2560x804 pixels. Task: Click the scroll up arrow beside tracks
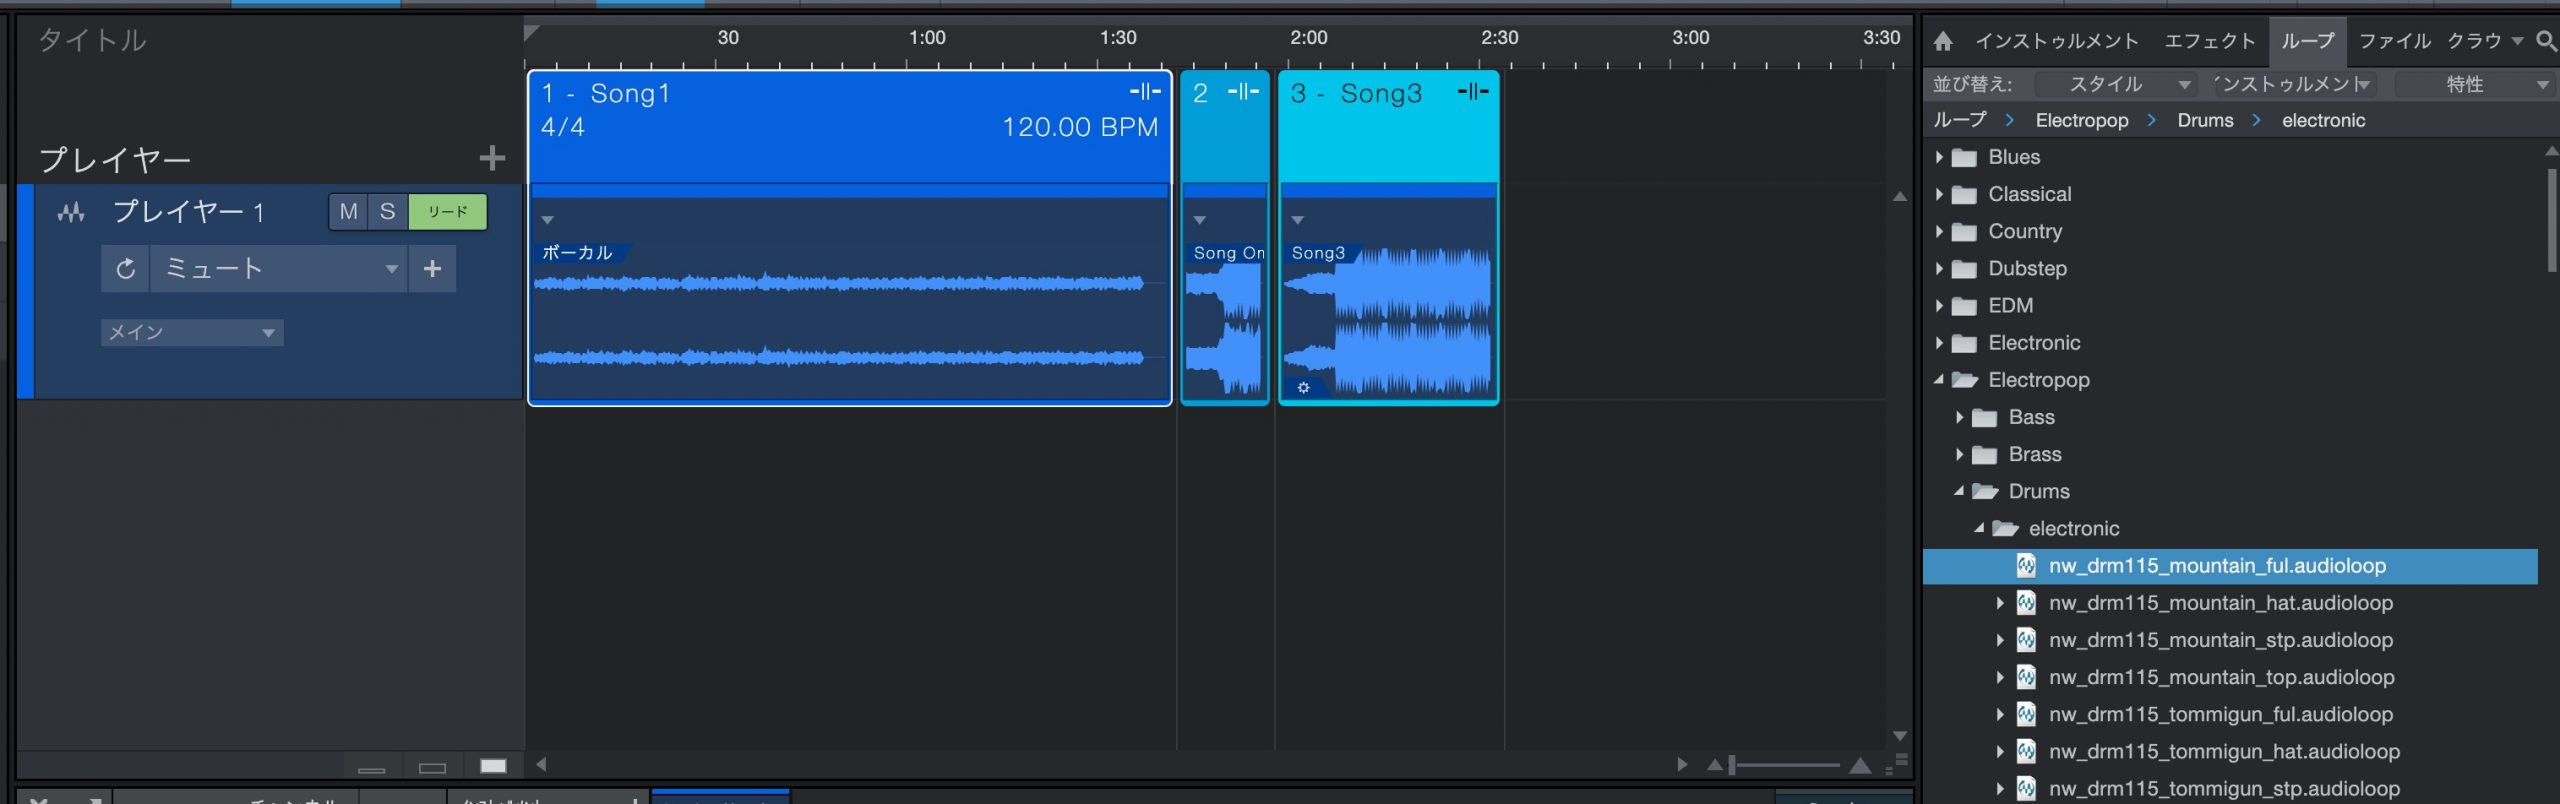tap(1900, 197)
